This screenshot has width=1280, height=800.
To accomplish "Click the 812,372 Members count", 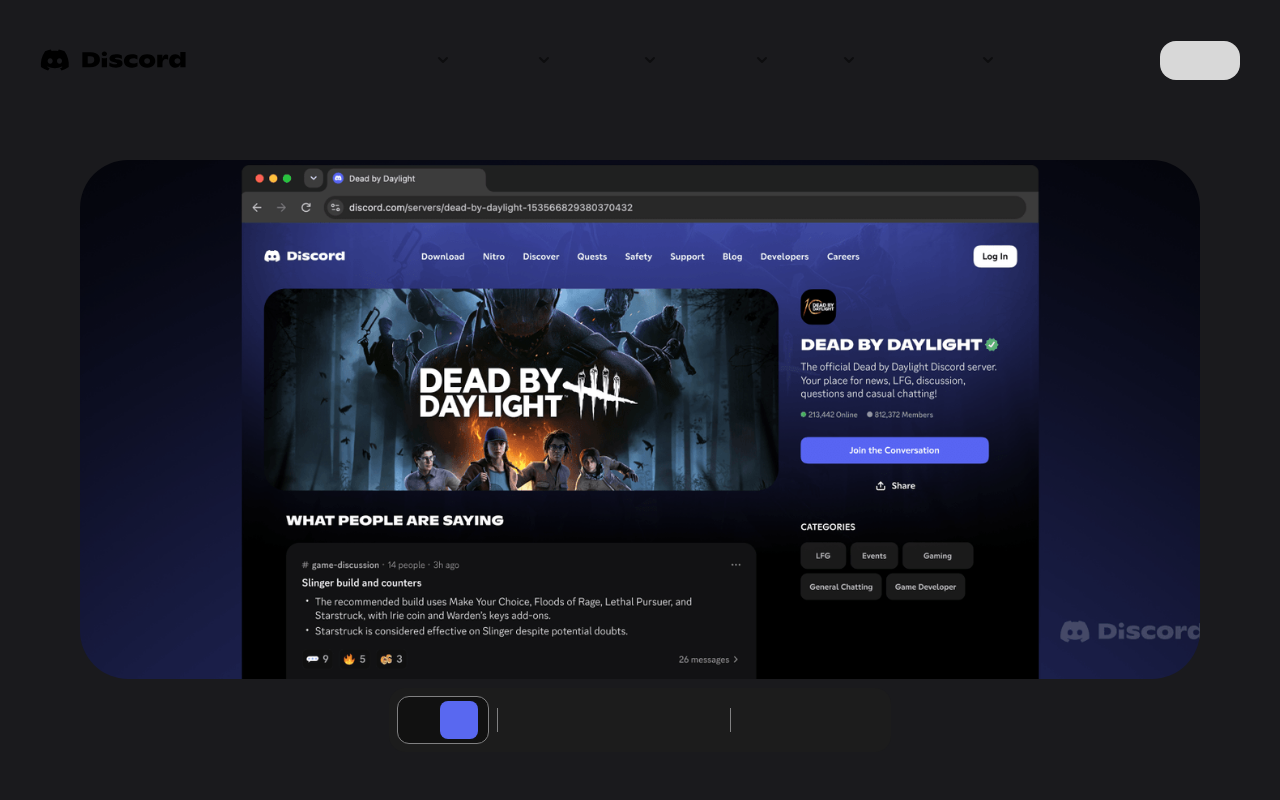I will tap(900, 414).
